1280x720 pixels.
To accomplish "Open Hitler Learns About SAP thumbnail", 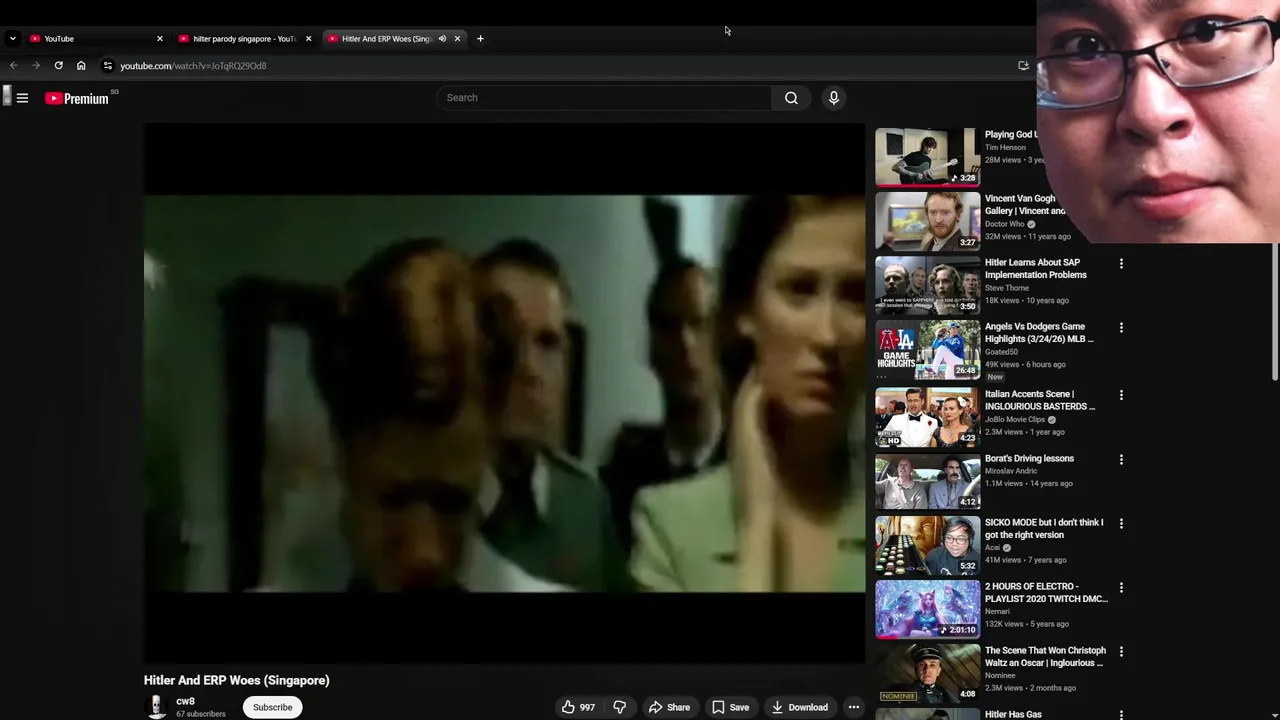I will click(927, 285).
